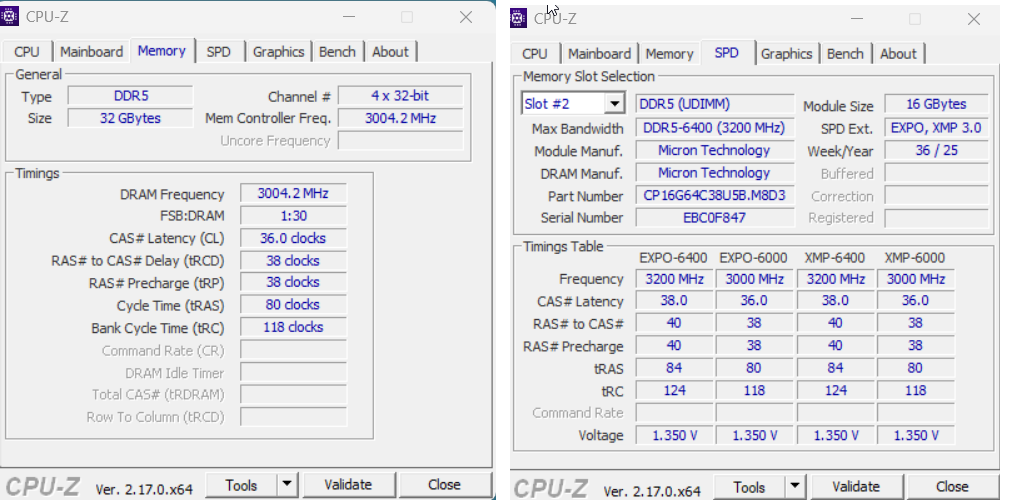Minimize the right CPU-Z window
Screen dimensions: 1027x500
[x=856, y=19]
